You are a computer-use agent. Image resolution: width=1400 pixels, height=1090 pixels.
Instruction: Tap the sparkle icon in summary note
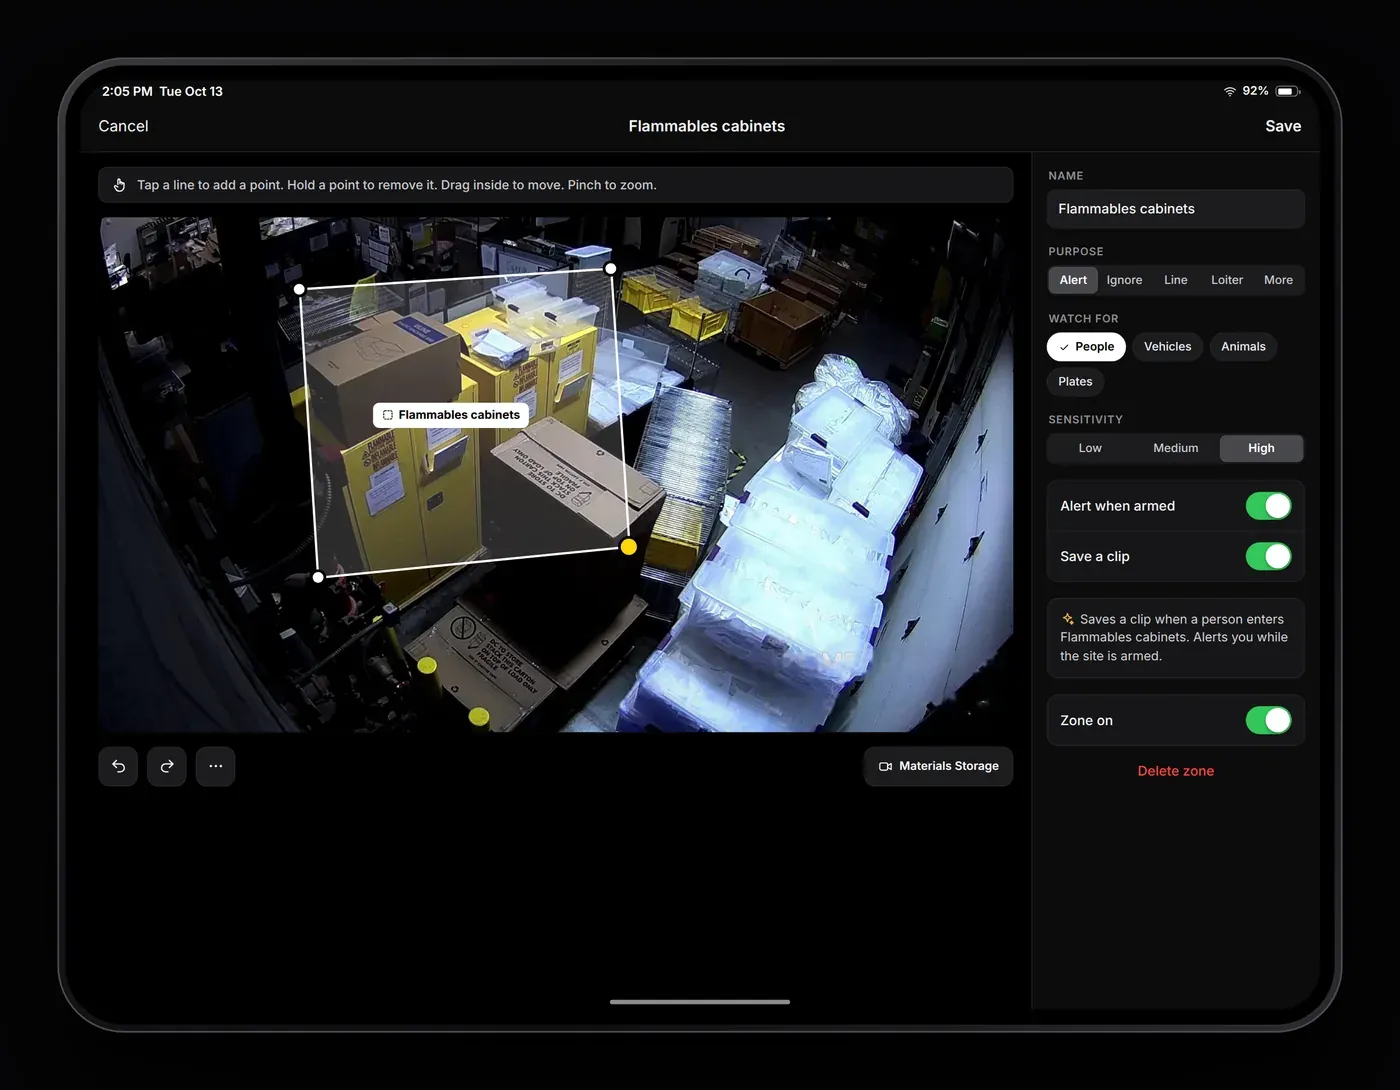pyautogui.click(x=1068, y=619)
